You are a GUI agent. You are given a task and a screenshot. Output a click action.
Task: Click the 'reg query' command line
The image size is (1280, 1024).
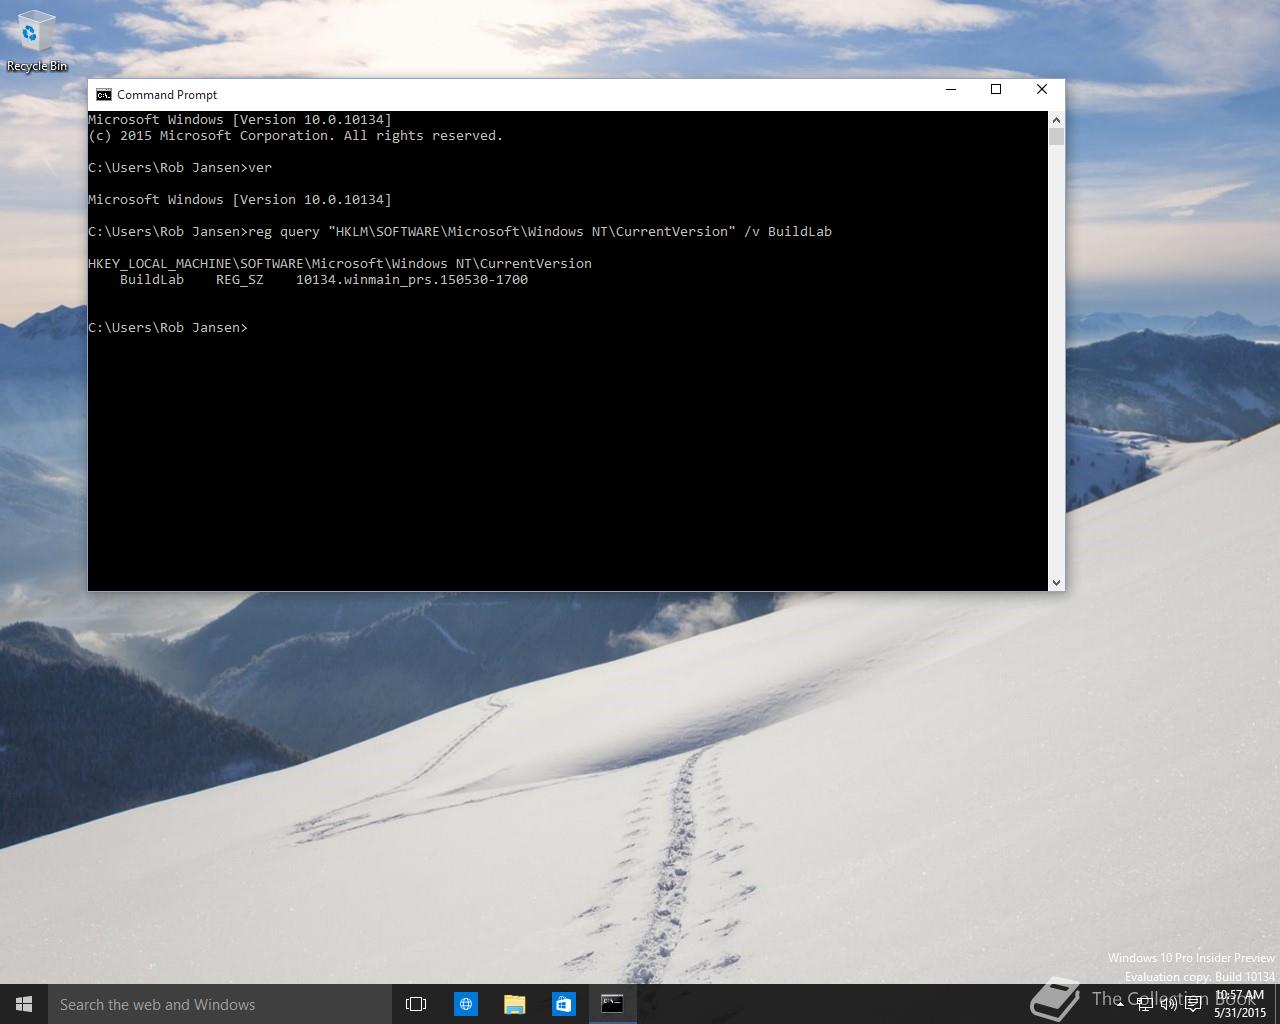coord(460,232)
